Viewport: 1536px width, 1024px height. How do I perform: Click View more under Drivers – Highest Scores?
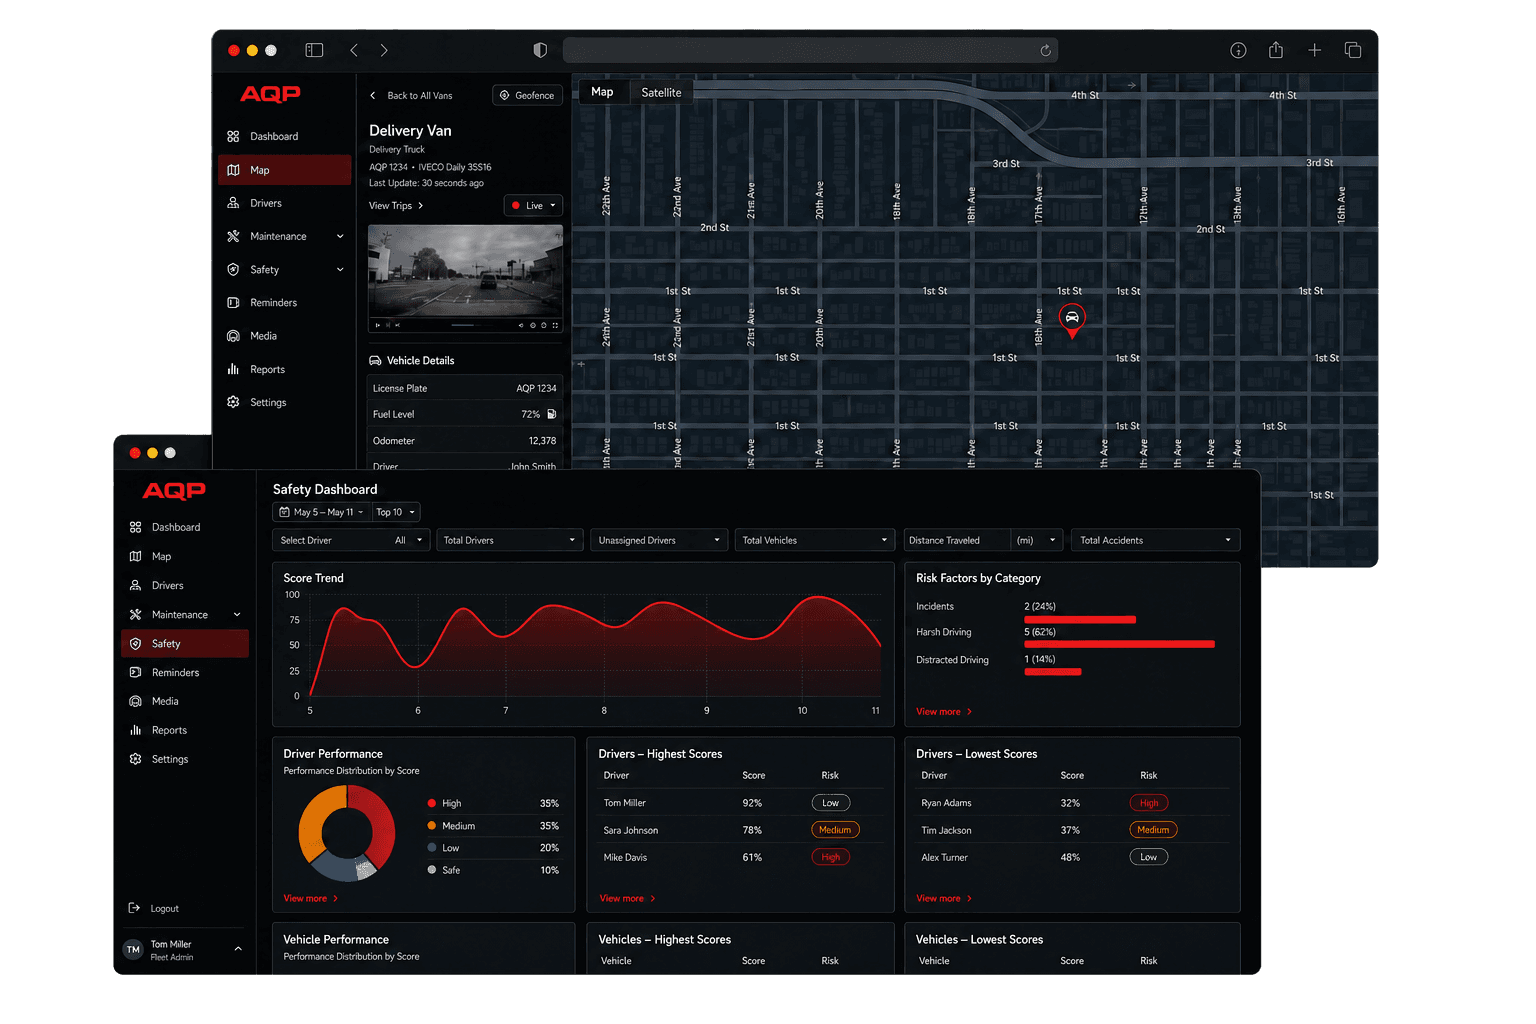point(627,899)
